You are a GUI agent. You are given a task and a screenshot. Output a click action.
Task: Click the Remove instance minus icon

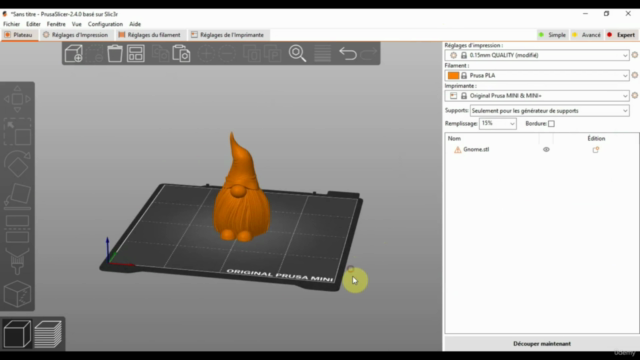(227, 53)
